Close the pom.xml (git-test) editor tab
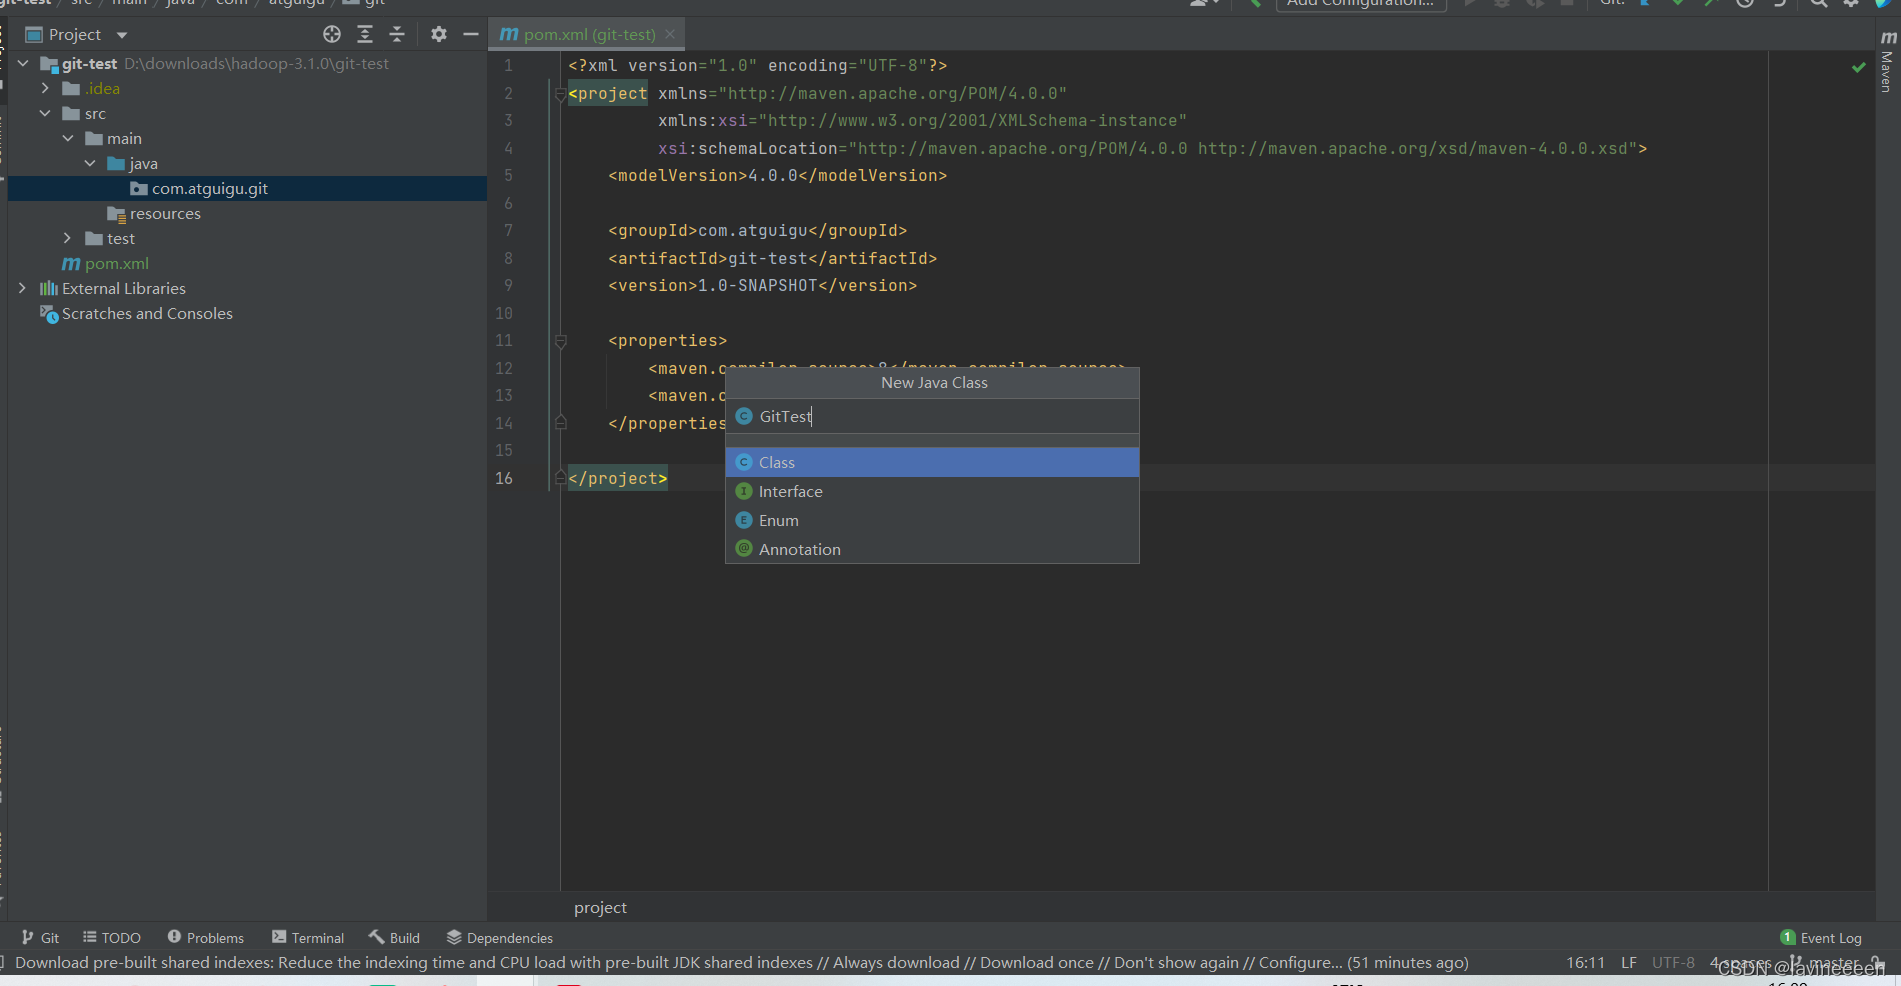Image resolution: width=1901 pixels, height=986 pixels. tap(670, 34)
